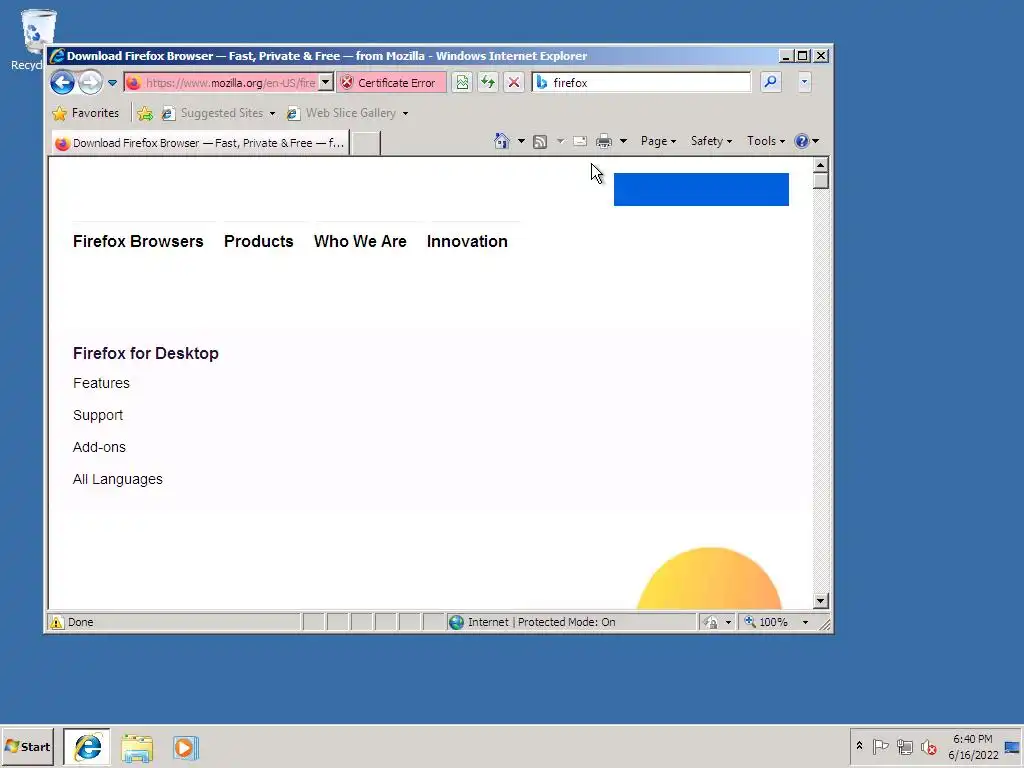Viewport: 1024px width, 768px height.
Task: Open the Add-ons link
Action: [99, 447]
